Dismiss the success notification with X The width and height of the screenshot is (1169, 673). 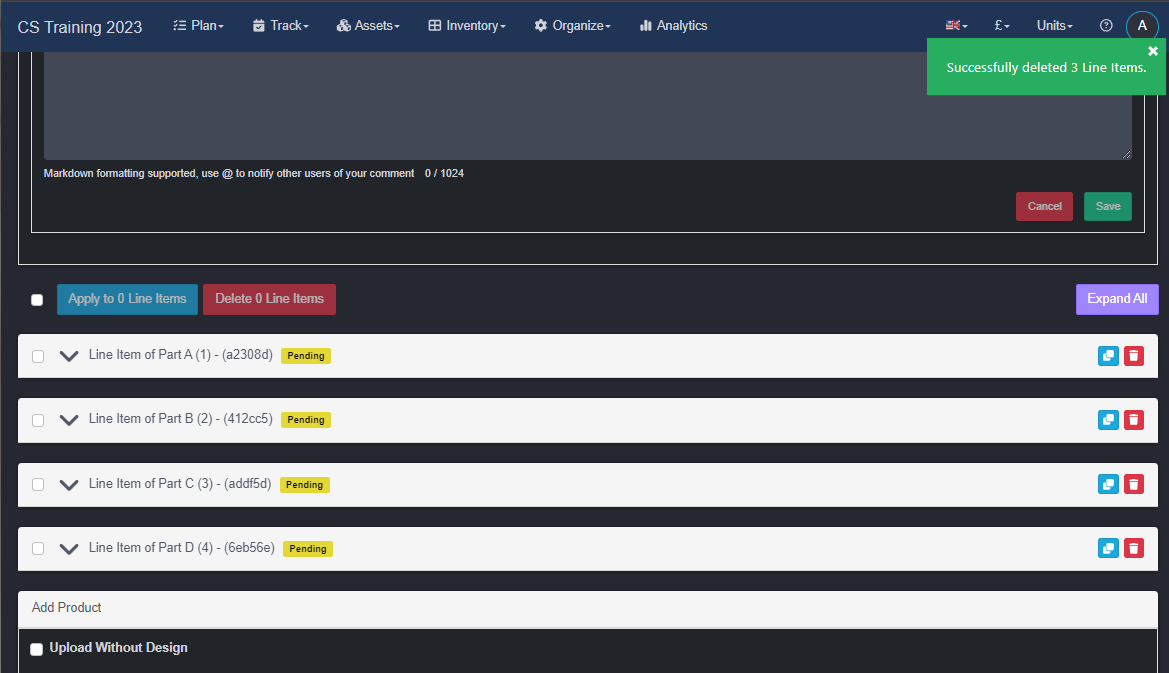point(1153,51)
